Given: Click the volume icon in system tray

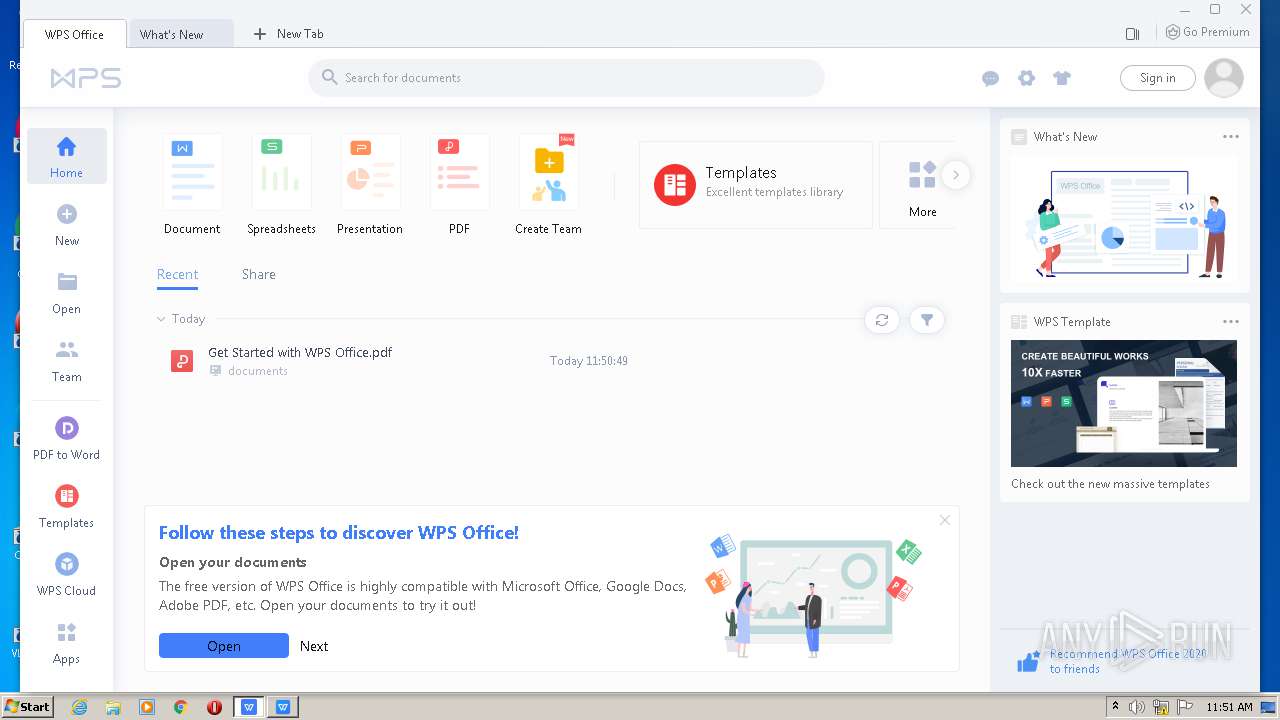Looking at the screenshot, I should tap(1136, 707).
